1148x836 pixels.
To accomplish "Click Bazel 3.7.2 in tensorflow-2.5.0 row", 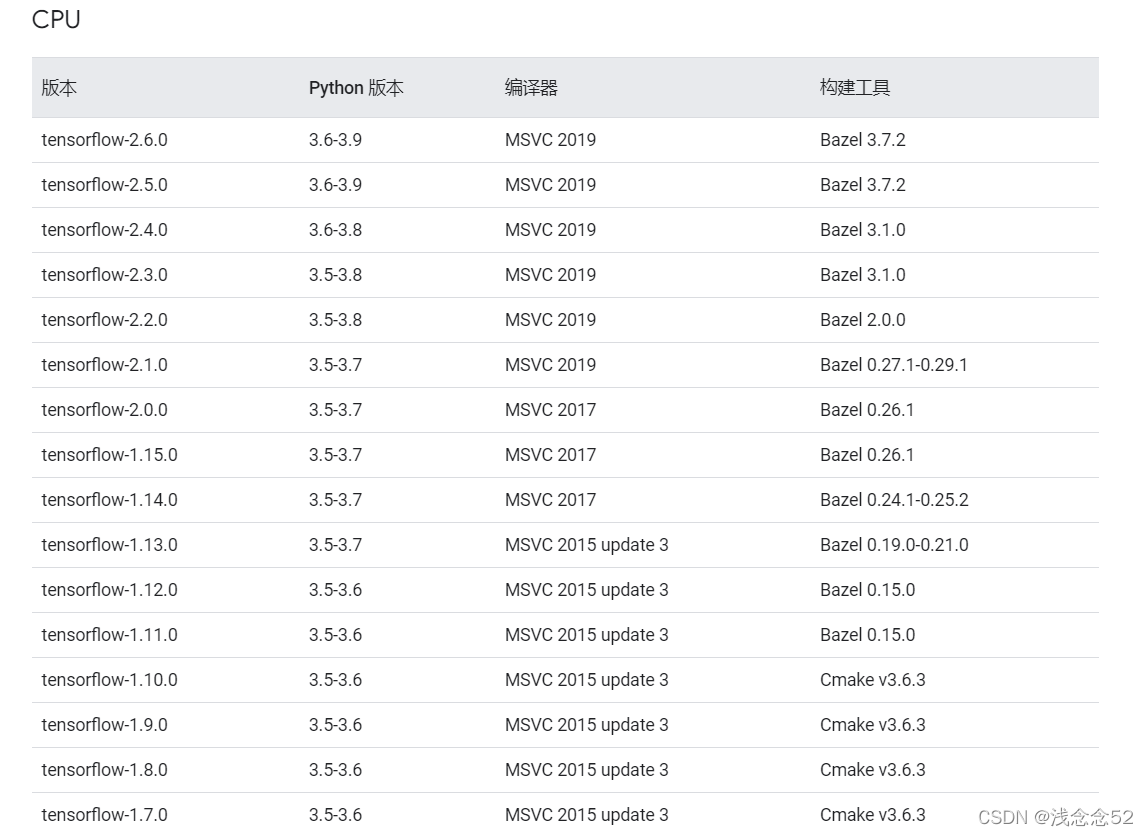I will point(862,184).
